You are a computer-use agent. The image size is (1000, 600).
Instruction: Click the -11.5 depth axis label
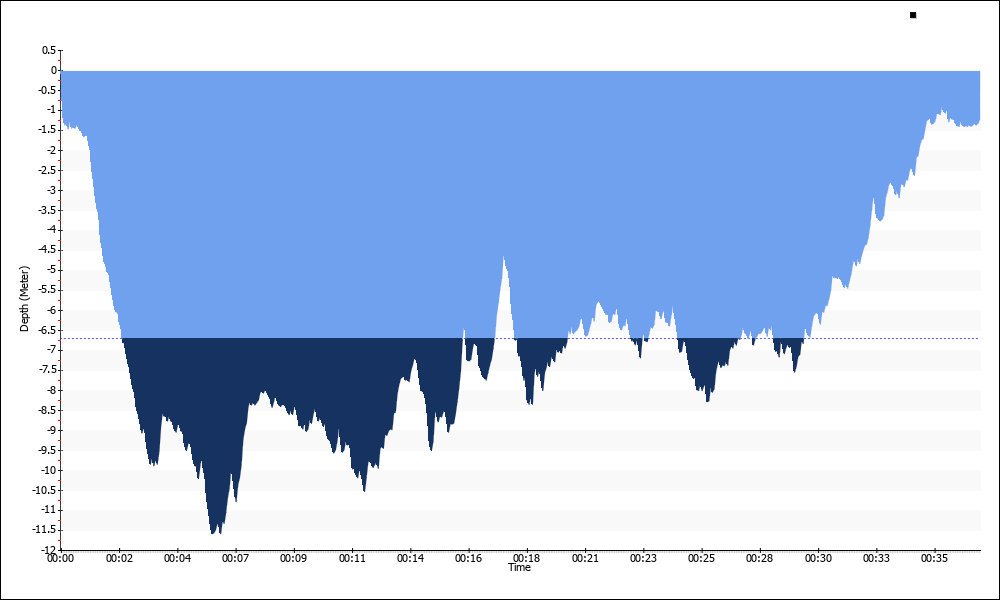[45, 530]
